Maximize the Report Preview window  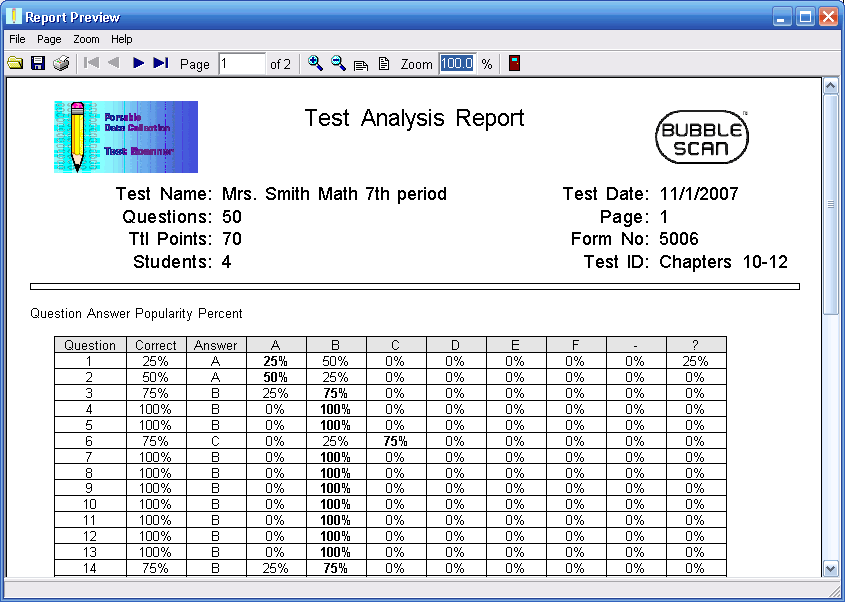[x=805, y=17]
